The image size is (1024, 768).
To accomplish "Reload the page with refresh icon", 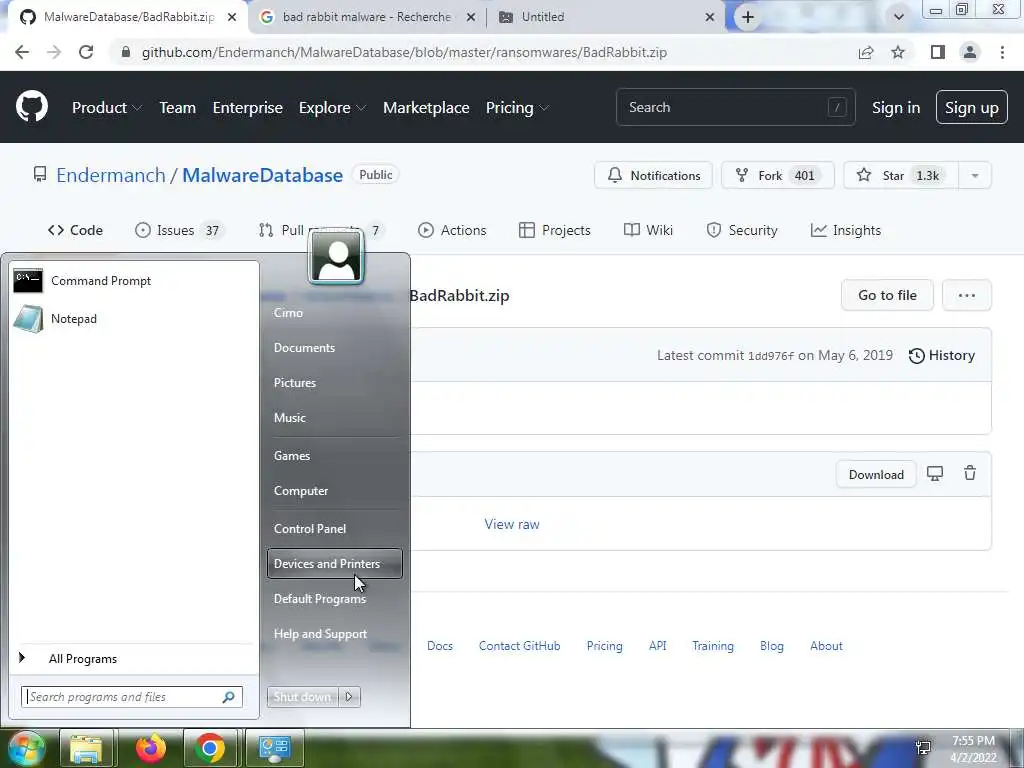I will tap(86, 52).
